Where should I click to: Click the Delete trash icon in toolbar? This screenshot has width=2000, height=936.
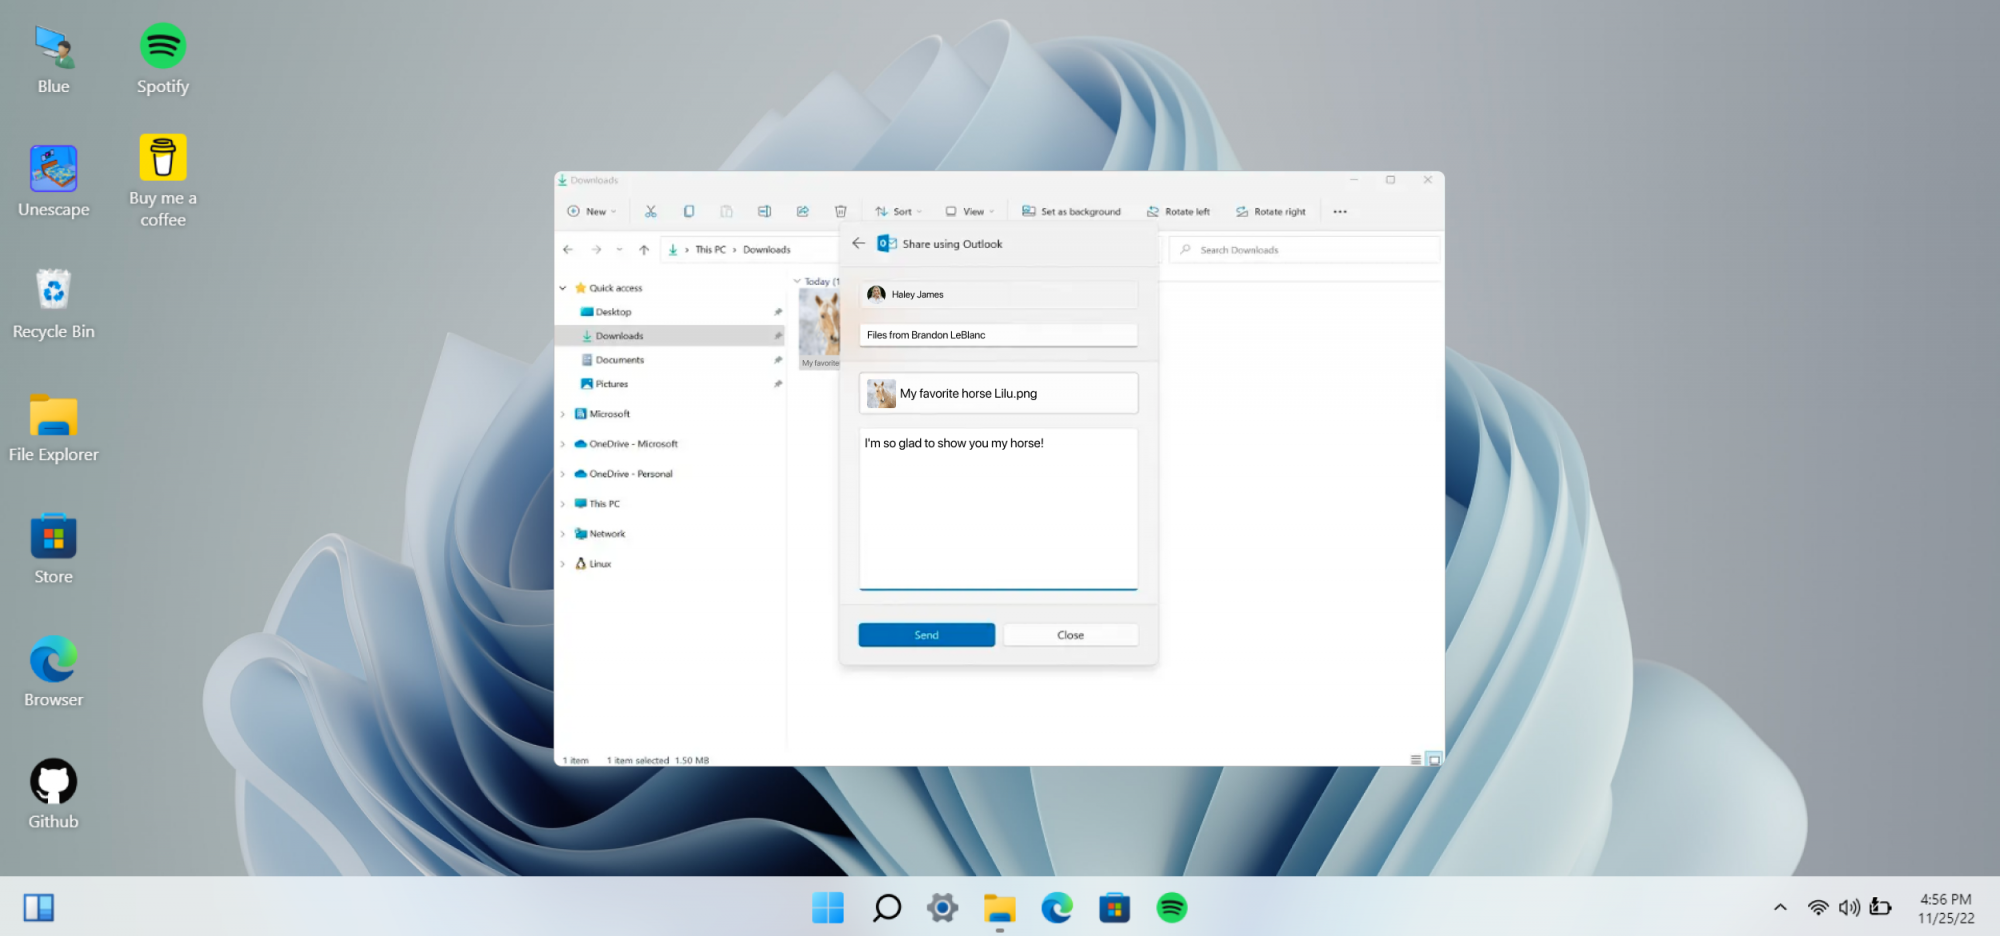841,211
